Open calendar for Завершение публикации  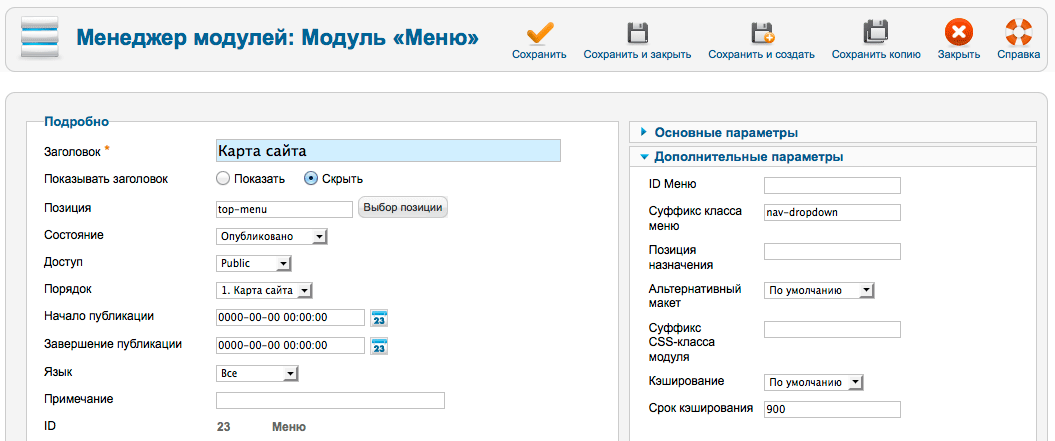coord(379,346)
